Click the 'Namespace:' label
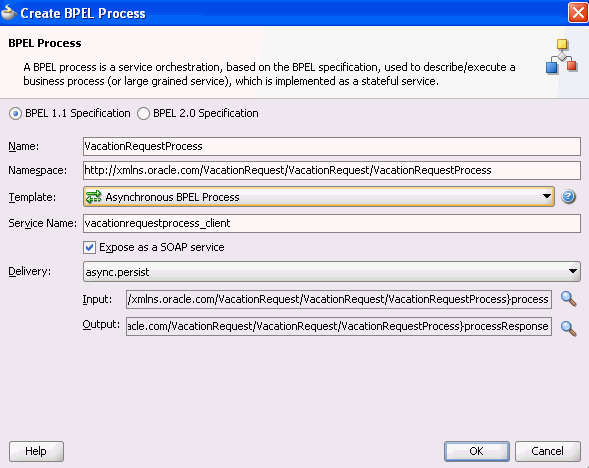 coord(38,170)
